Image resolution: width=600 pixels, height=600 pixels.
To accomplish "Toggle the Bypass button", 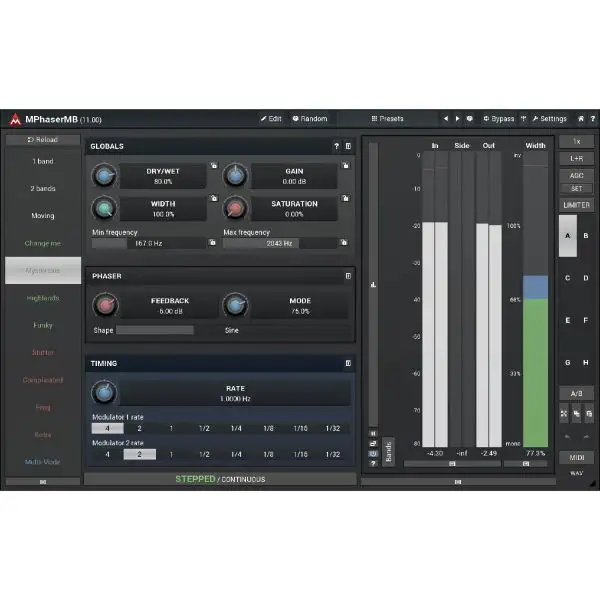I will (x=499, y=119).
